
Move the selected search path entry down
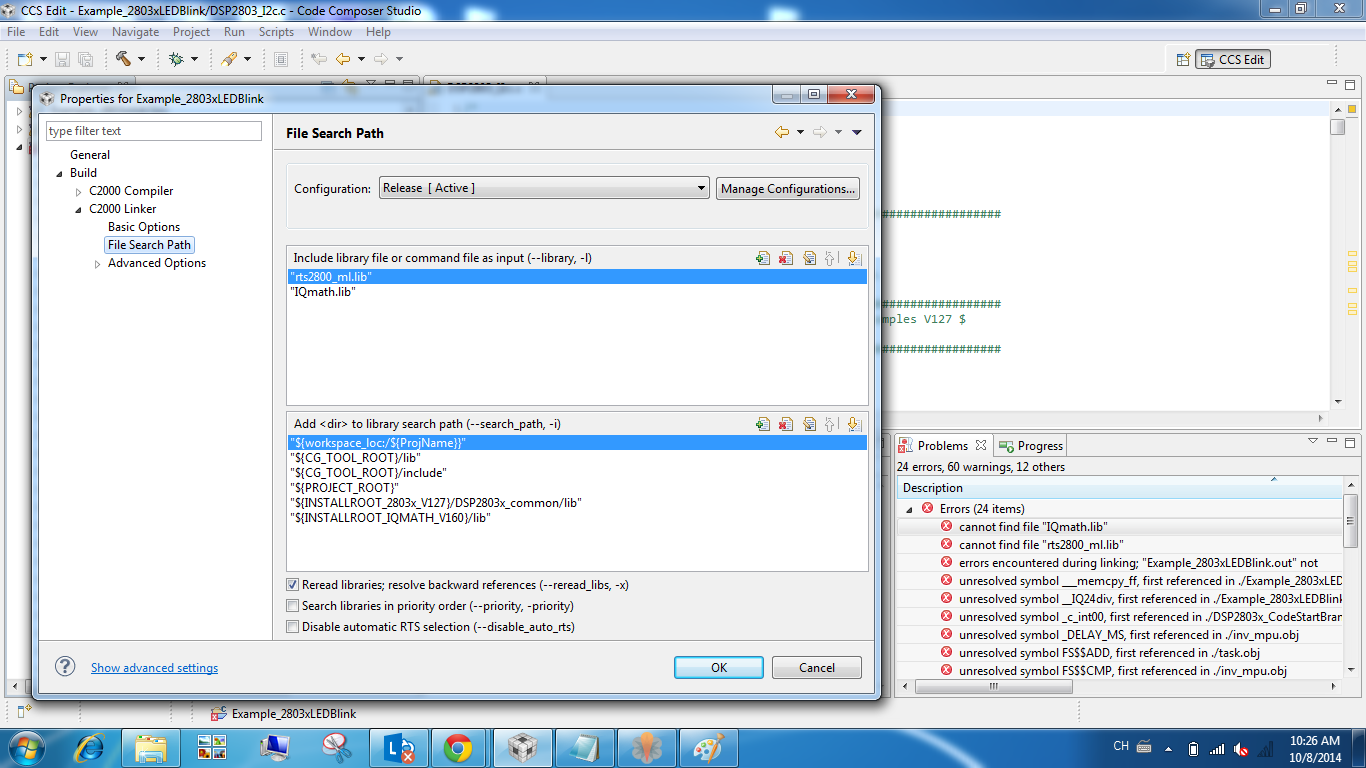[x=853, y=424]
